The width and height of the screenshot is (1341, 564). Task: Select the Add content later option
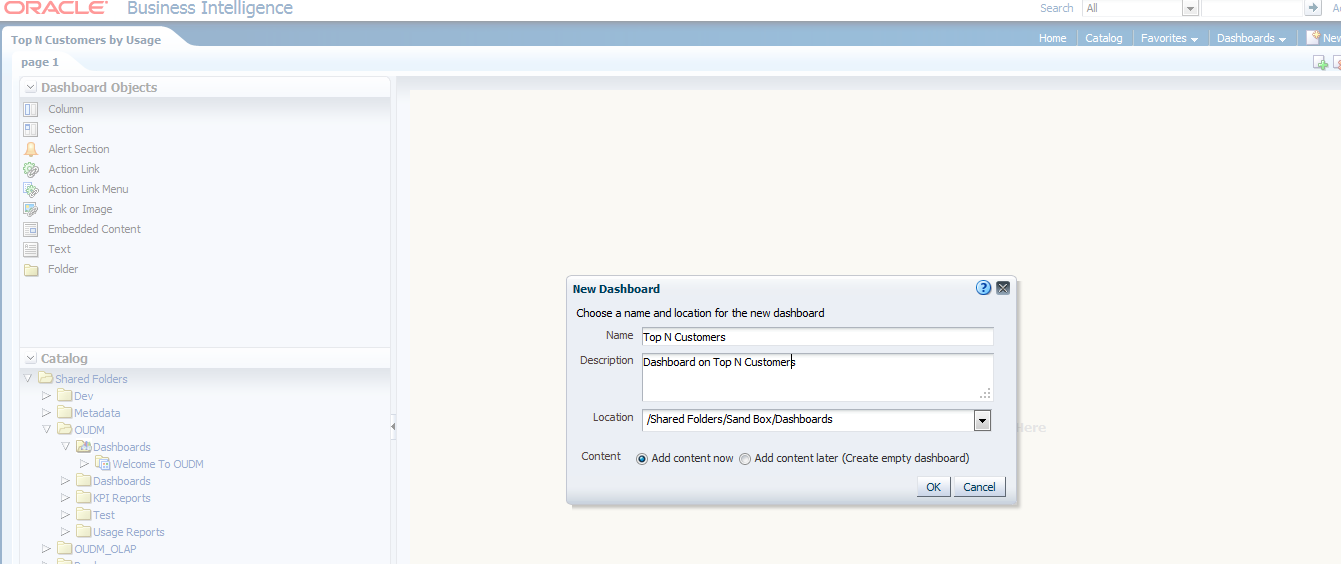click(x=745, y=459)
